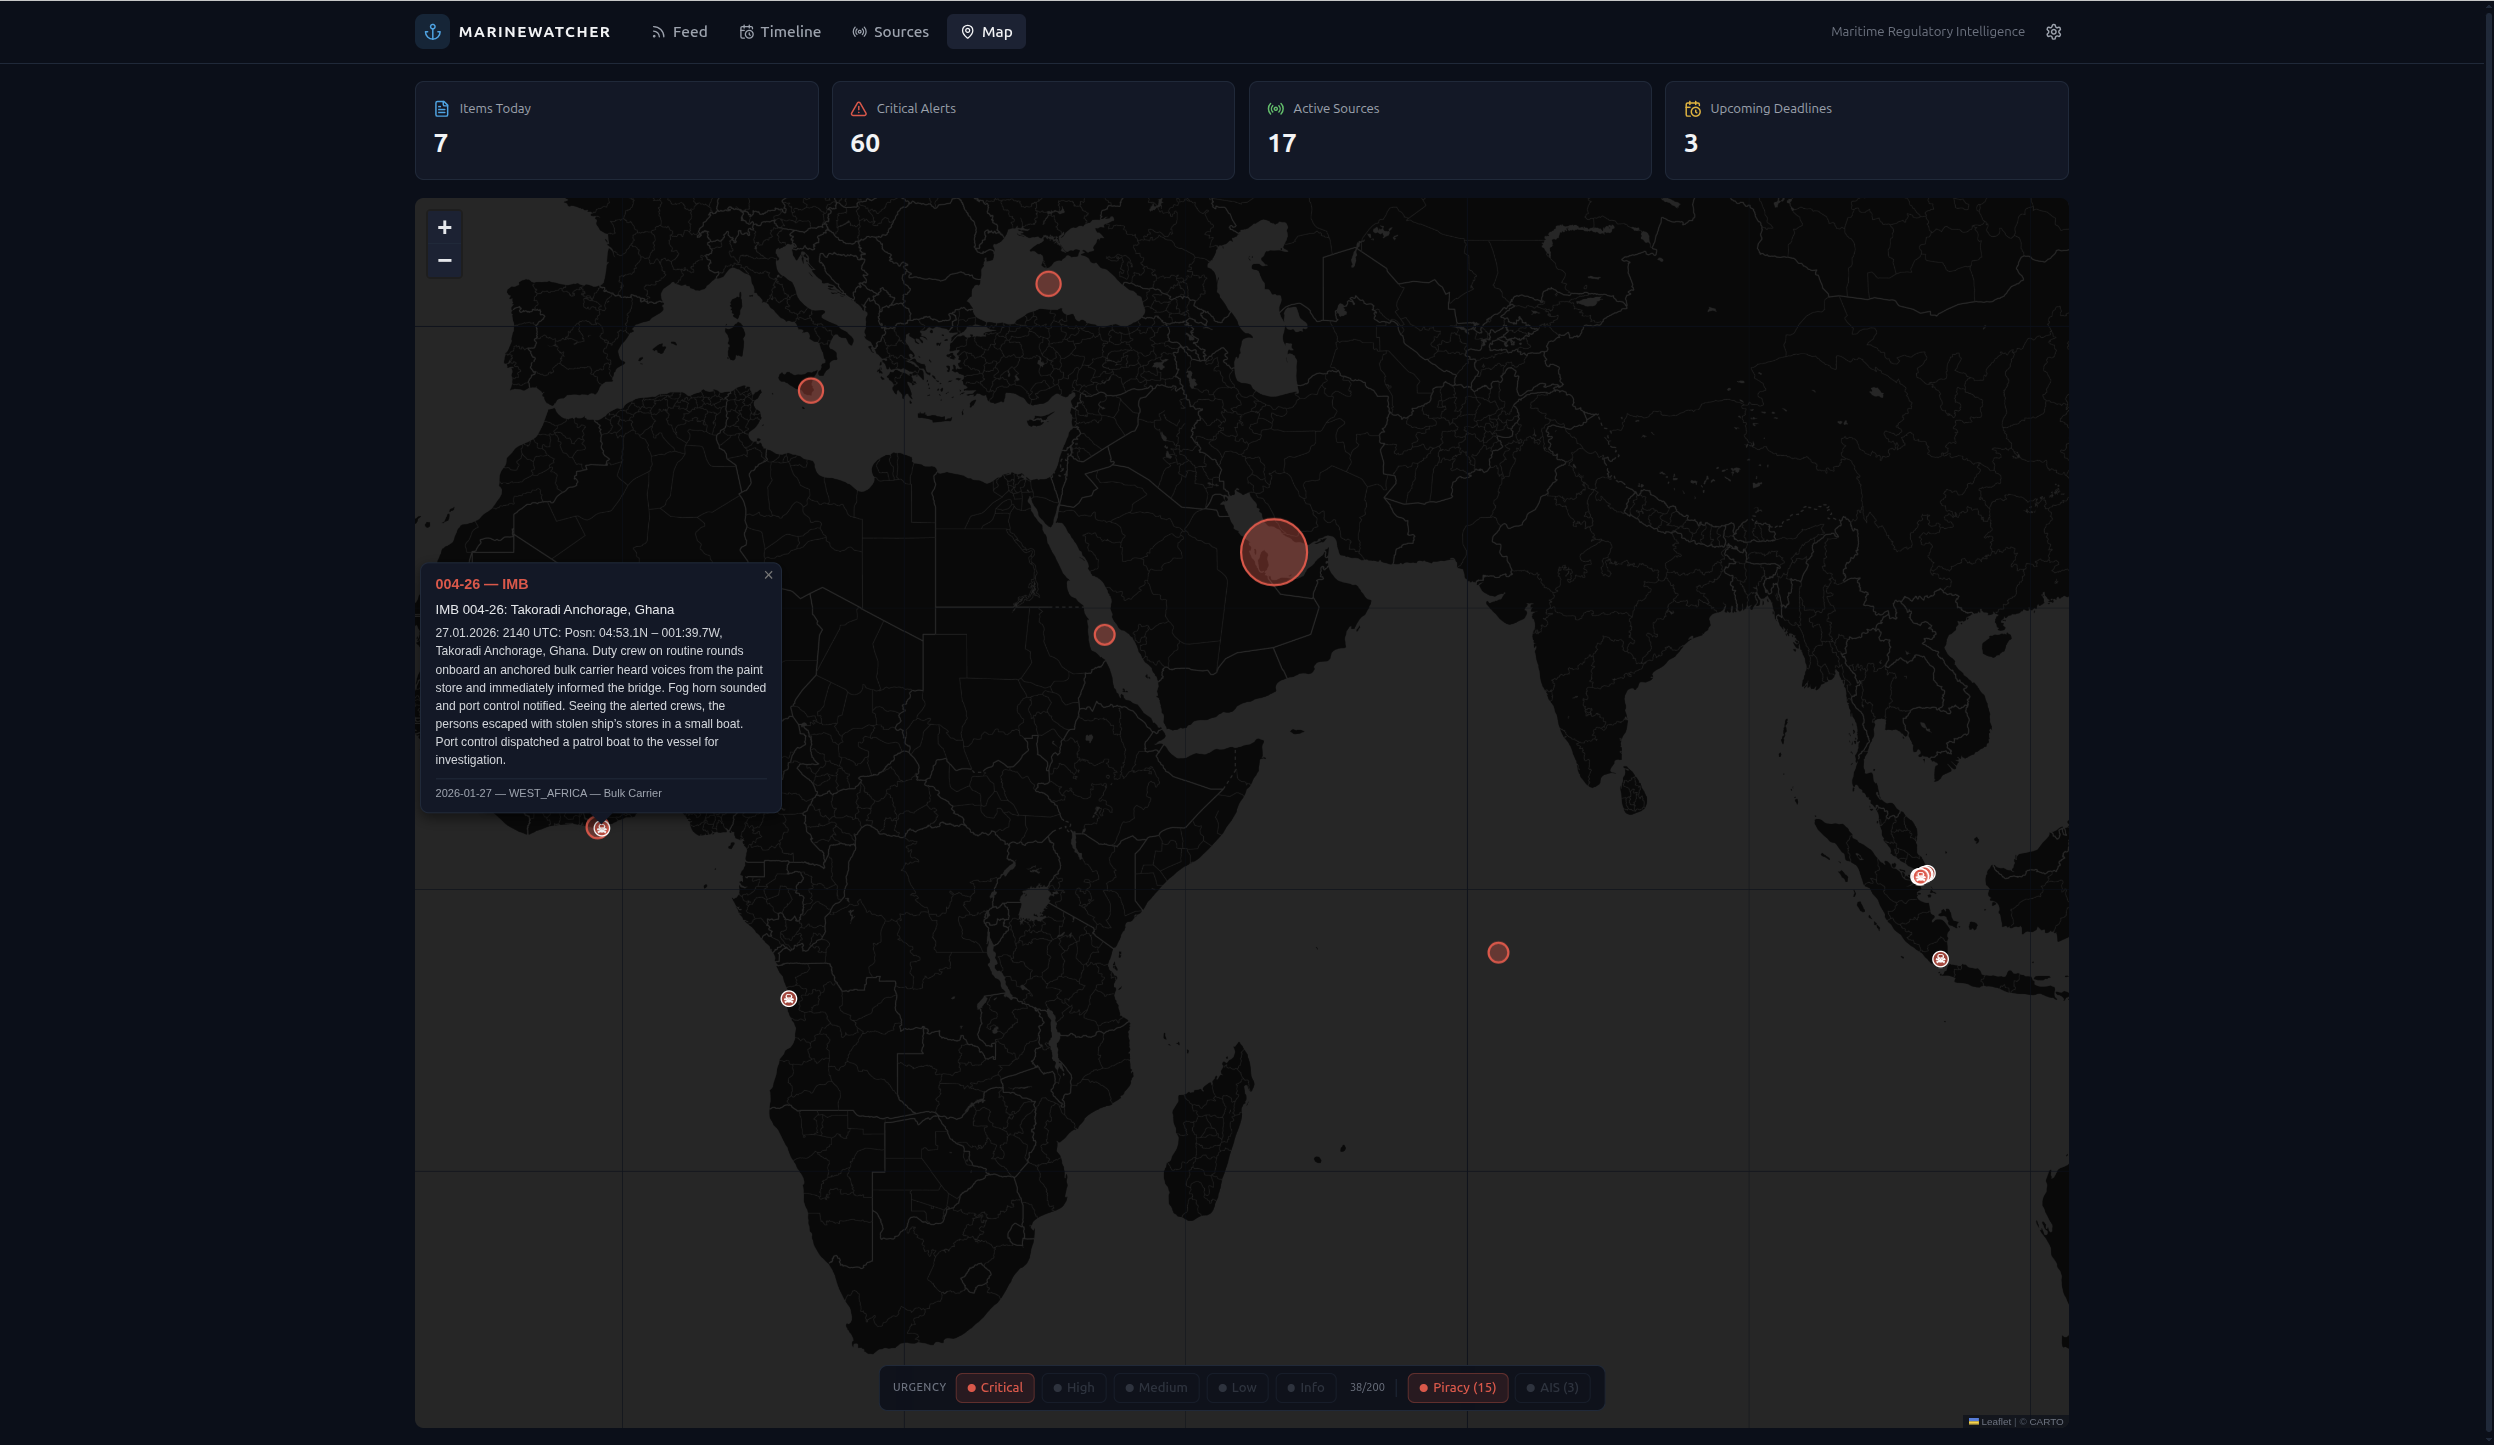This screenshot has height=1445, width=2494.
Task: Zoom in with the plus control
Action: point(444,227)
